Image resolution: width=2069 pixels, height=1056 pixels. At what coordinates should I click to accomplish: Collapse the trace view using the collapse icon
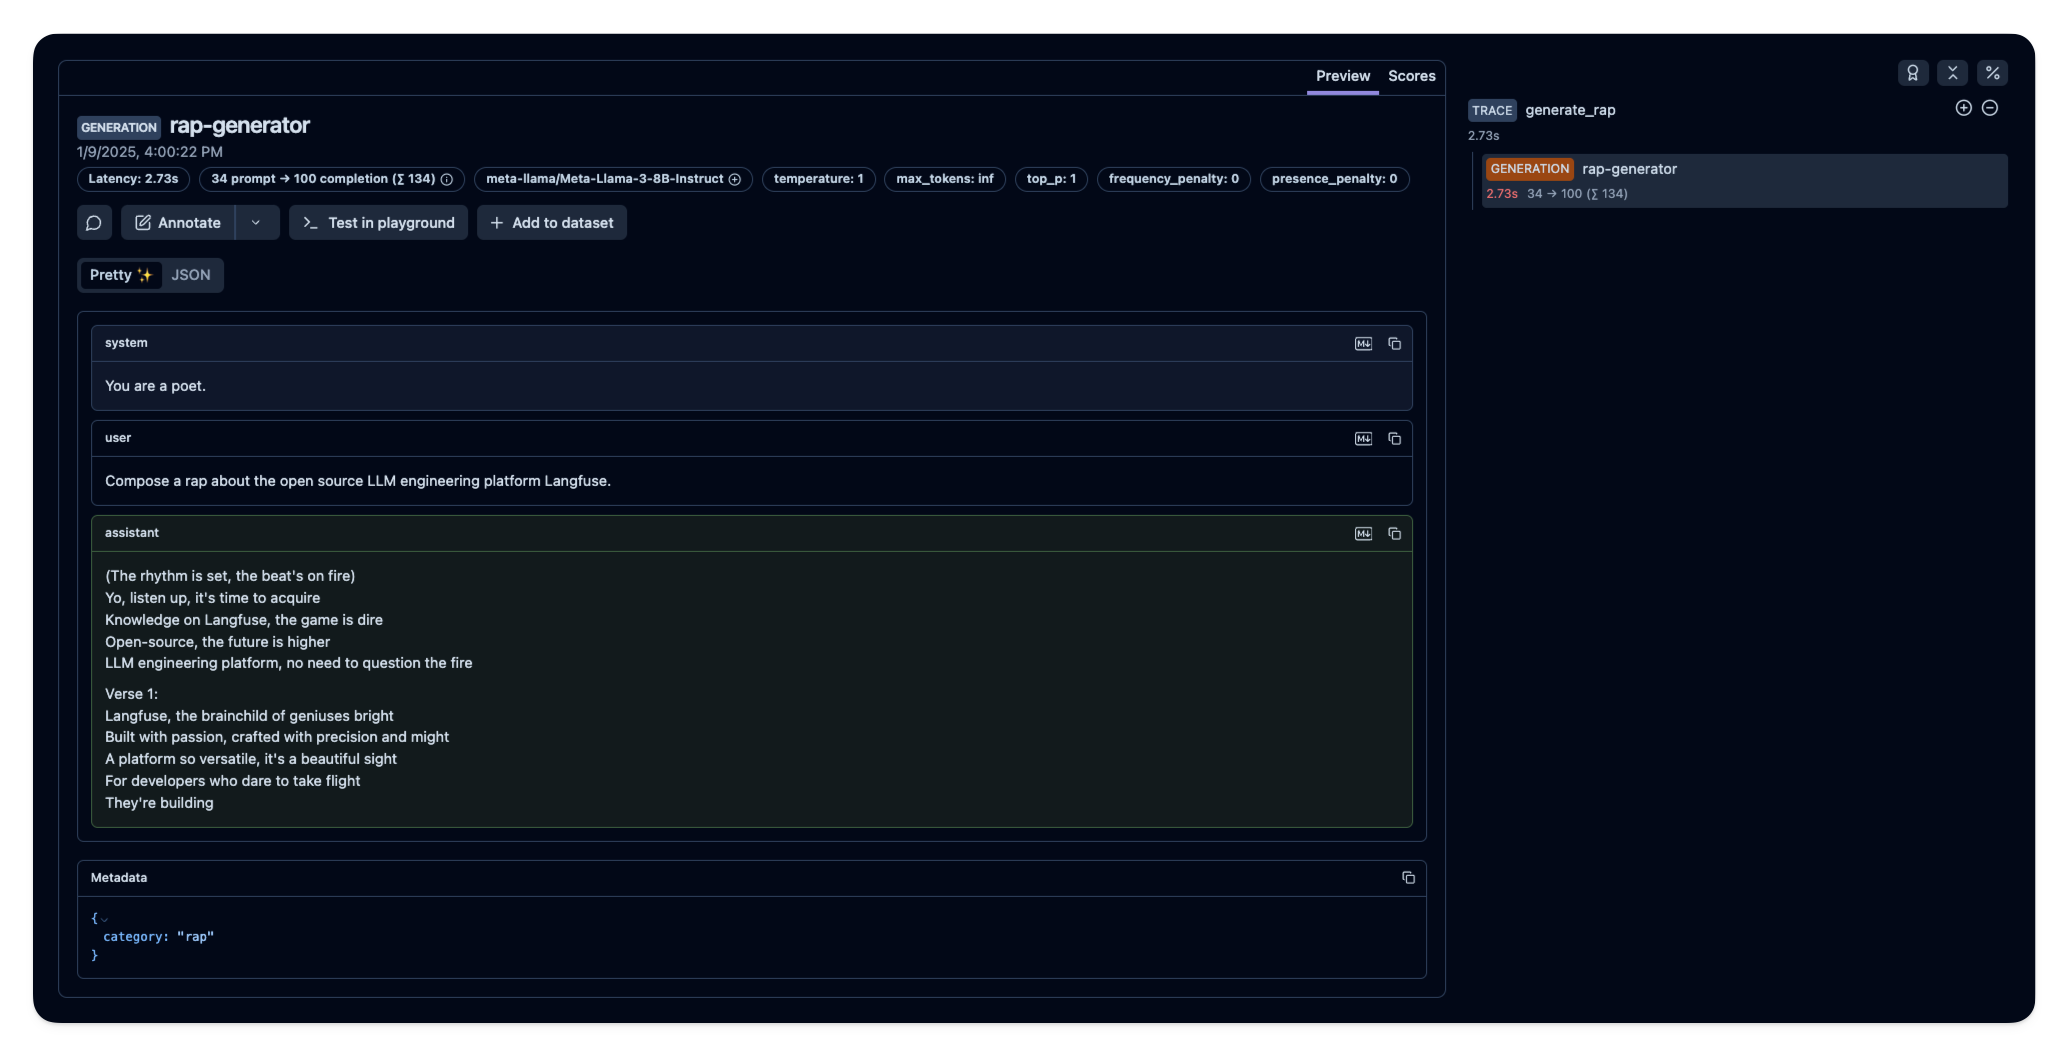[1953, 72]
